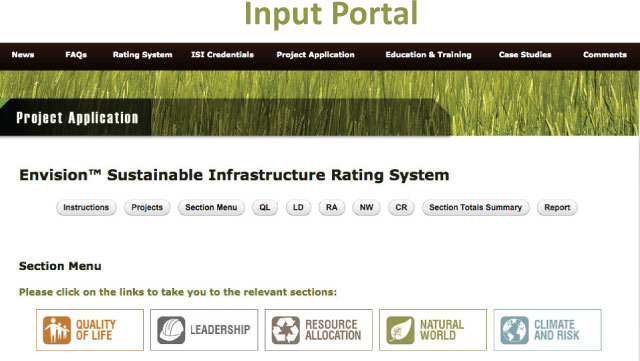Open Section Totals Summary
The image size is (640, 361).
476,207
